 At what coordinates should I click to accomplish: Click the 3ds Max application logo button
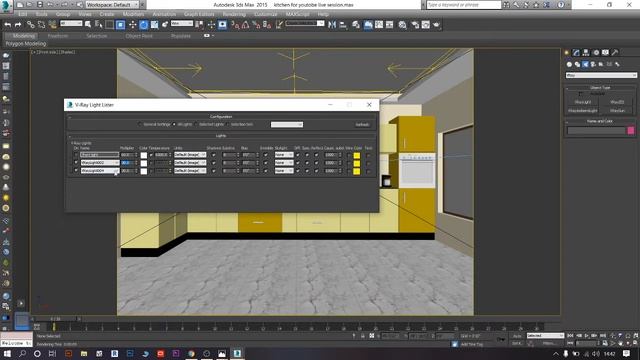click(6, 6)
